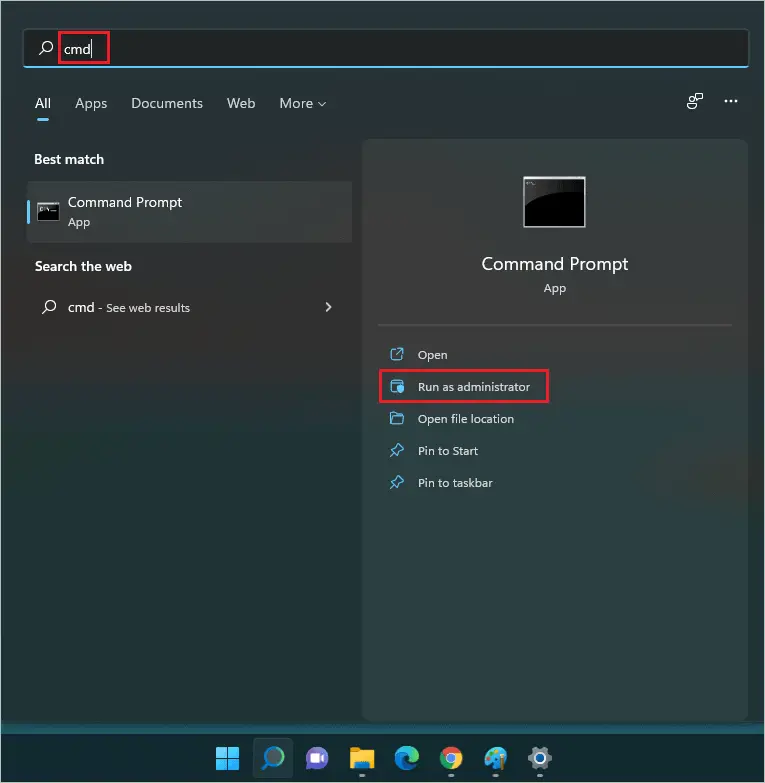Click the web search magnifier beside cmd
The image size is (765, 783).
49,307
